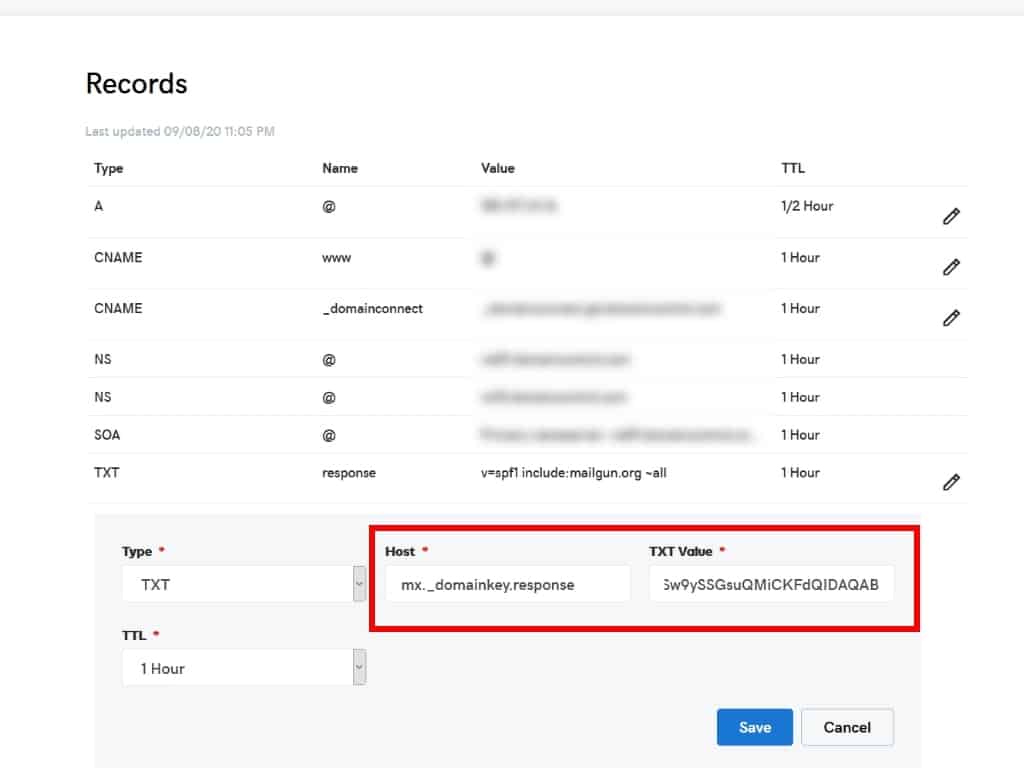Click the _domainconnect name cell
The width and height of the screenshot is (1024, 768).
(x=372, y=309)
